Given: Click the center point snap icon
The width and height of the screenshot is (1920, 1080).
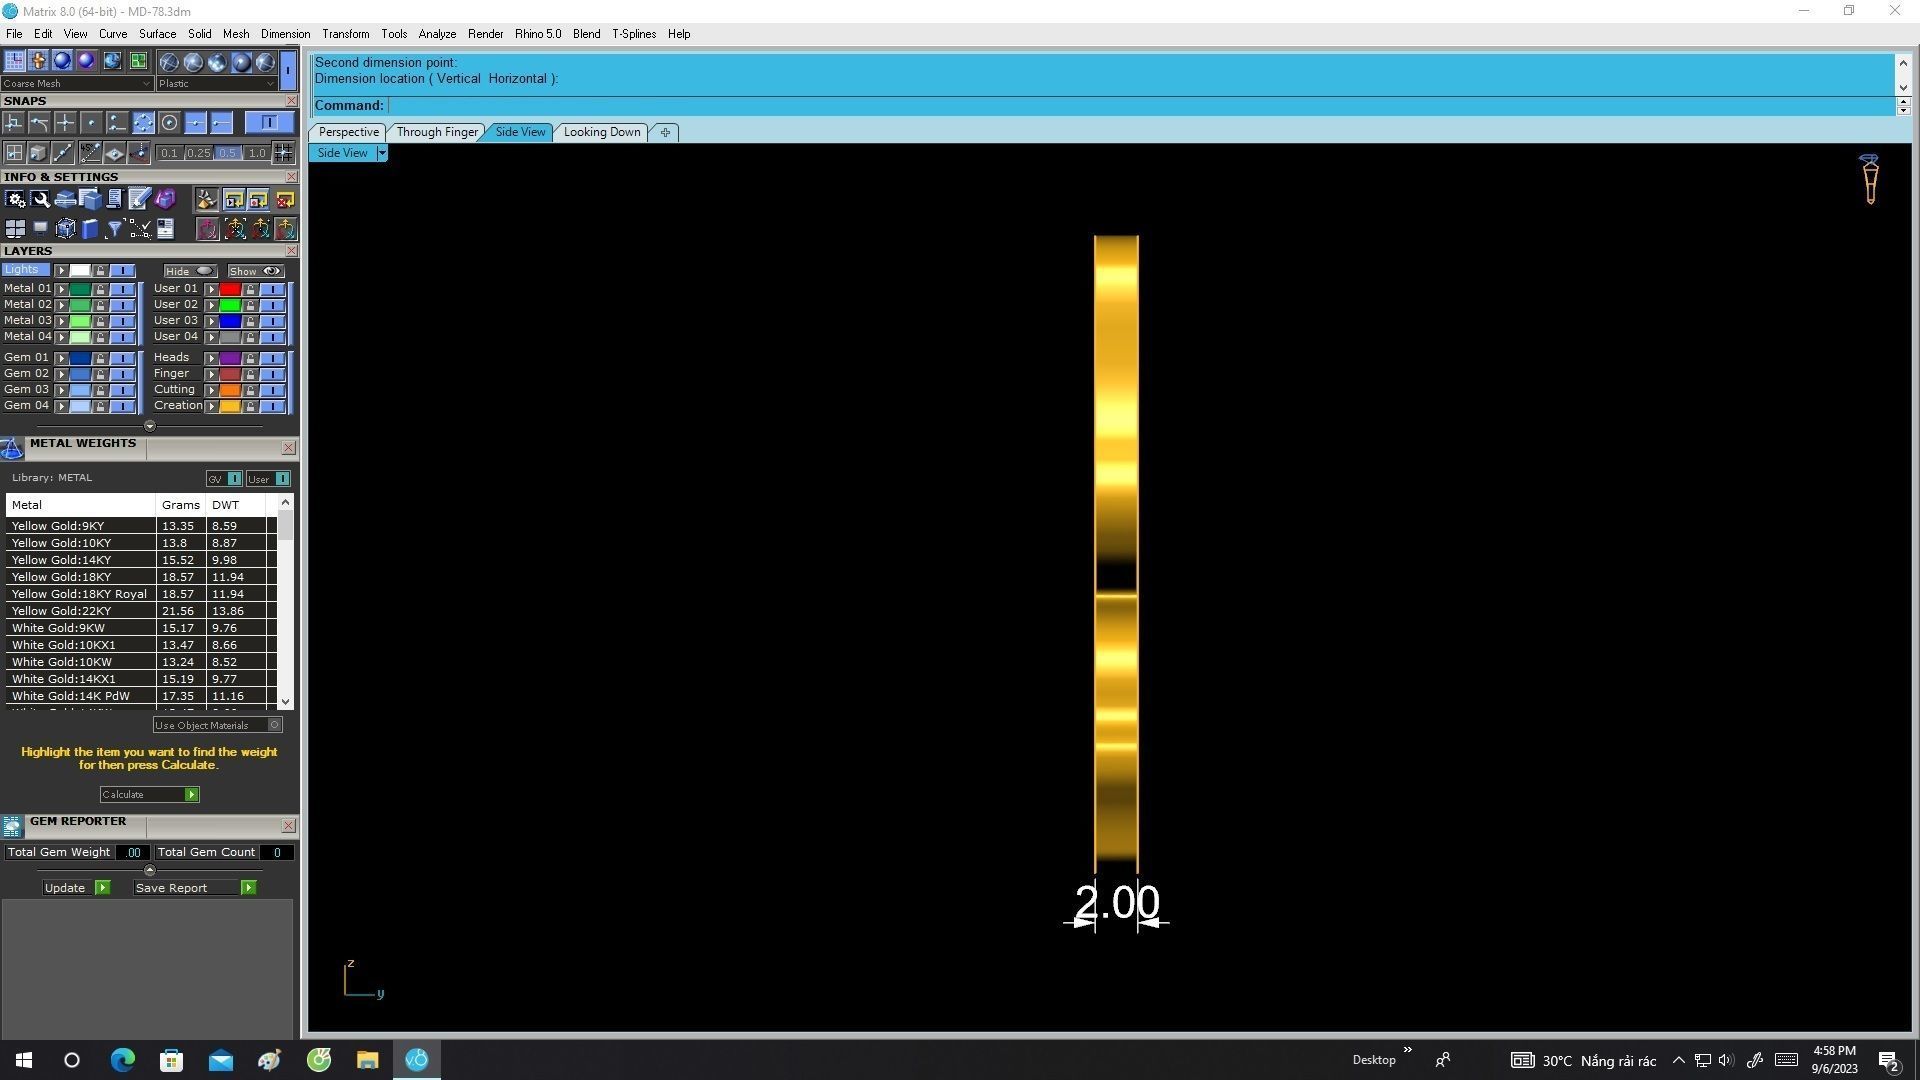Looking at the screenshot, I should (x=169, y=123).
